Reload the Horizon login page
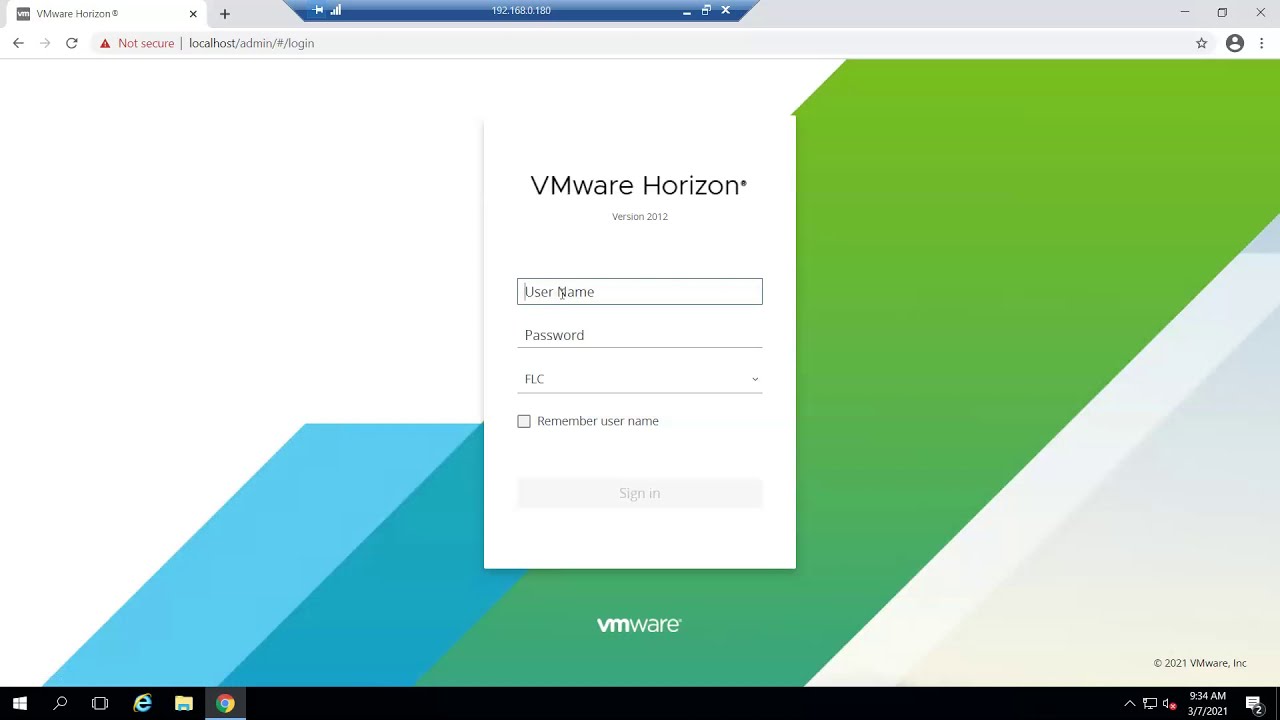Image resolution: width=1280 pixels, height=720 pixels. point(72,43)
